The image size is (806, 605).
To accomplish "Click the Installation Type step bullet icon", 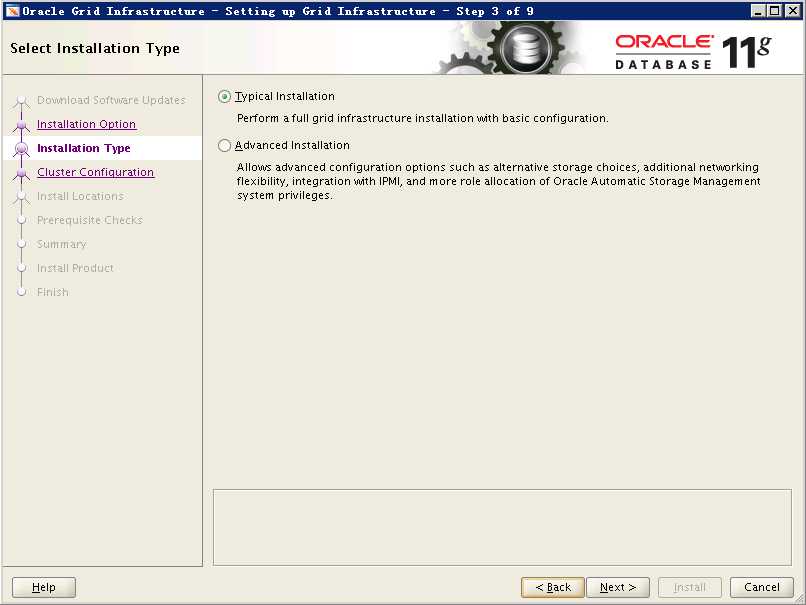I will click(22, 149).
